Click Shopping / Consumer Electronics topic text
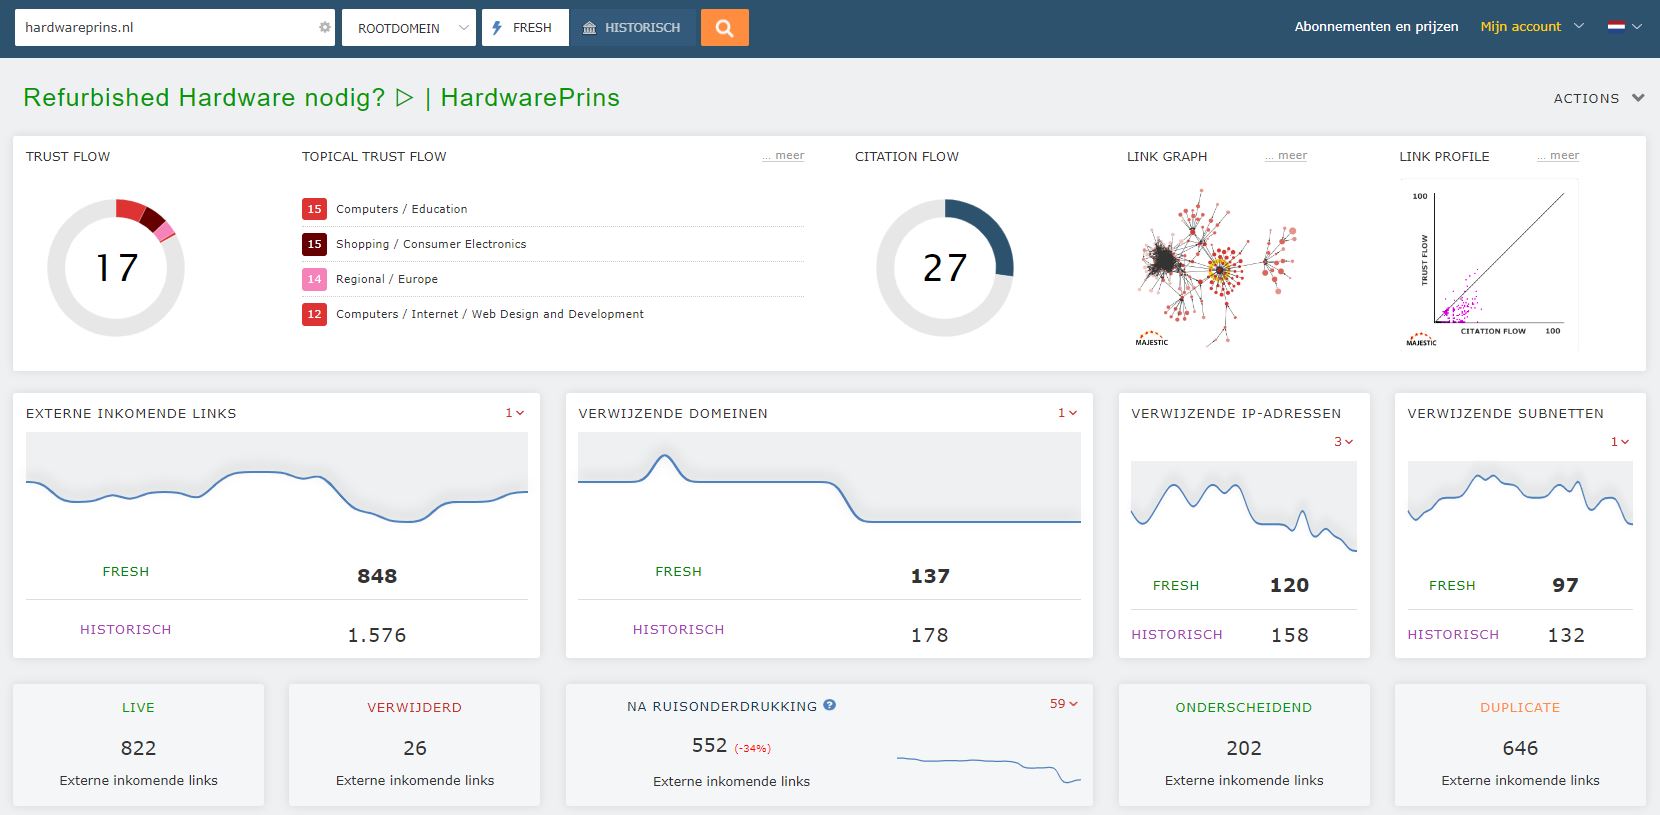 [x=431, y=244]
